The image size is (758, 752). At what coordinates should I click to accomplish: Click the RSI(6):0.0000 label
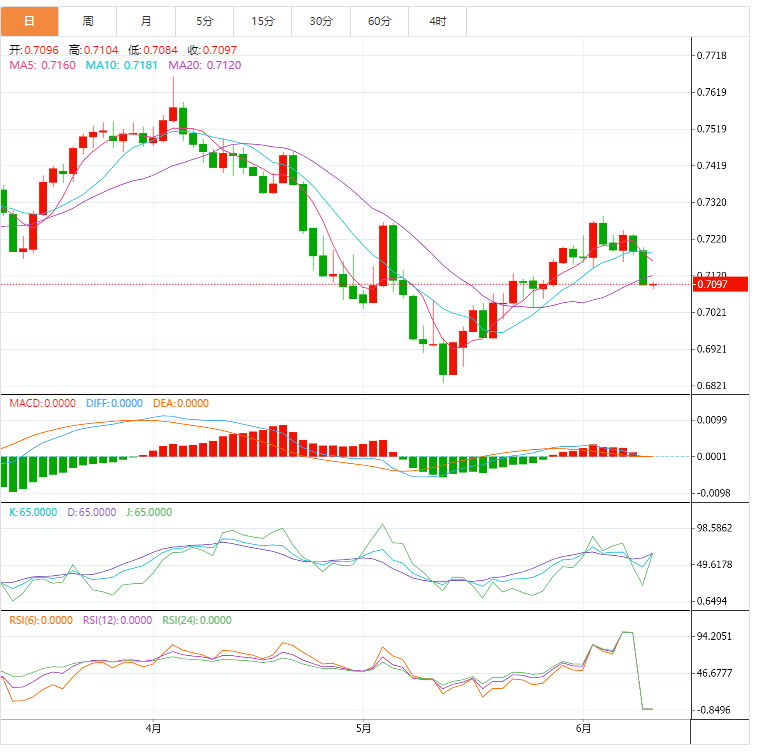[x=41, y=620]
